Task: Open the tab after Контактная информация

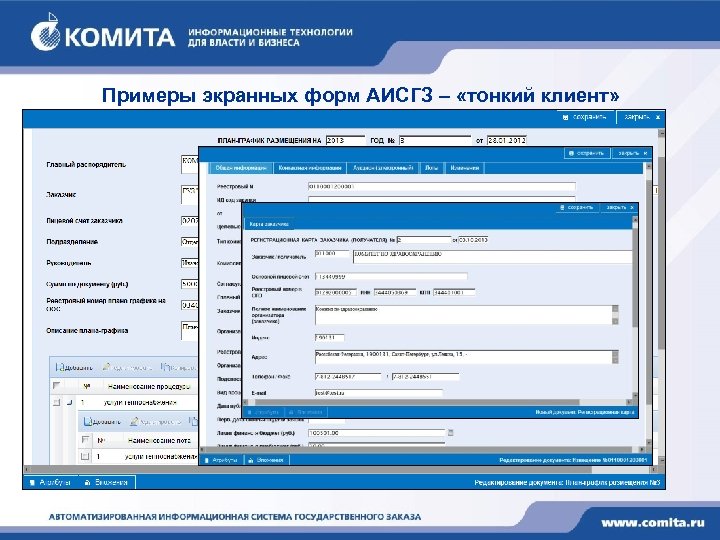Action: pyautogui.click(x=383, y=168)
